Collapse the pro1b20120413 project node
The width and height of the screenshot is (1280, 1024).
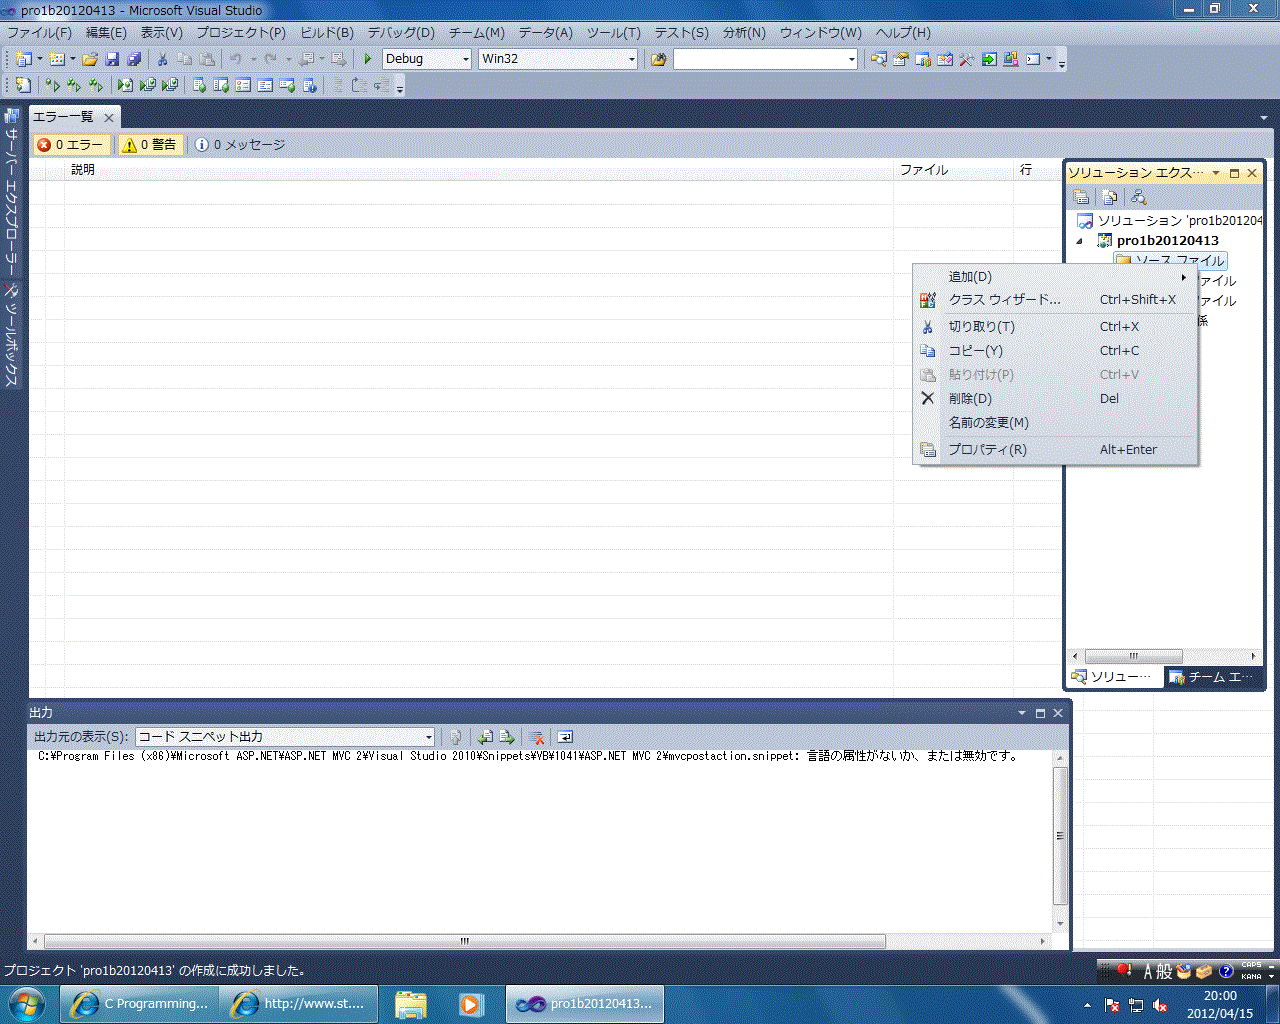point(1080,241)
